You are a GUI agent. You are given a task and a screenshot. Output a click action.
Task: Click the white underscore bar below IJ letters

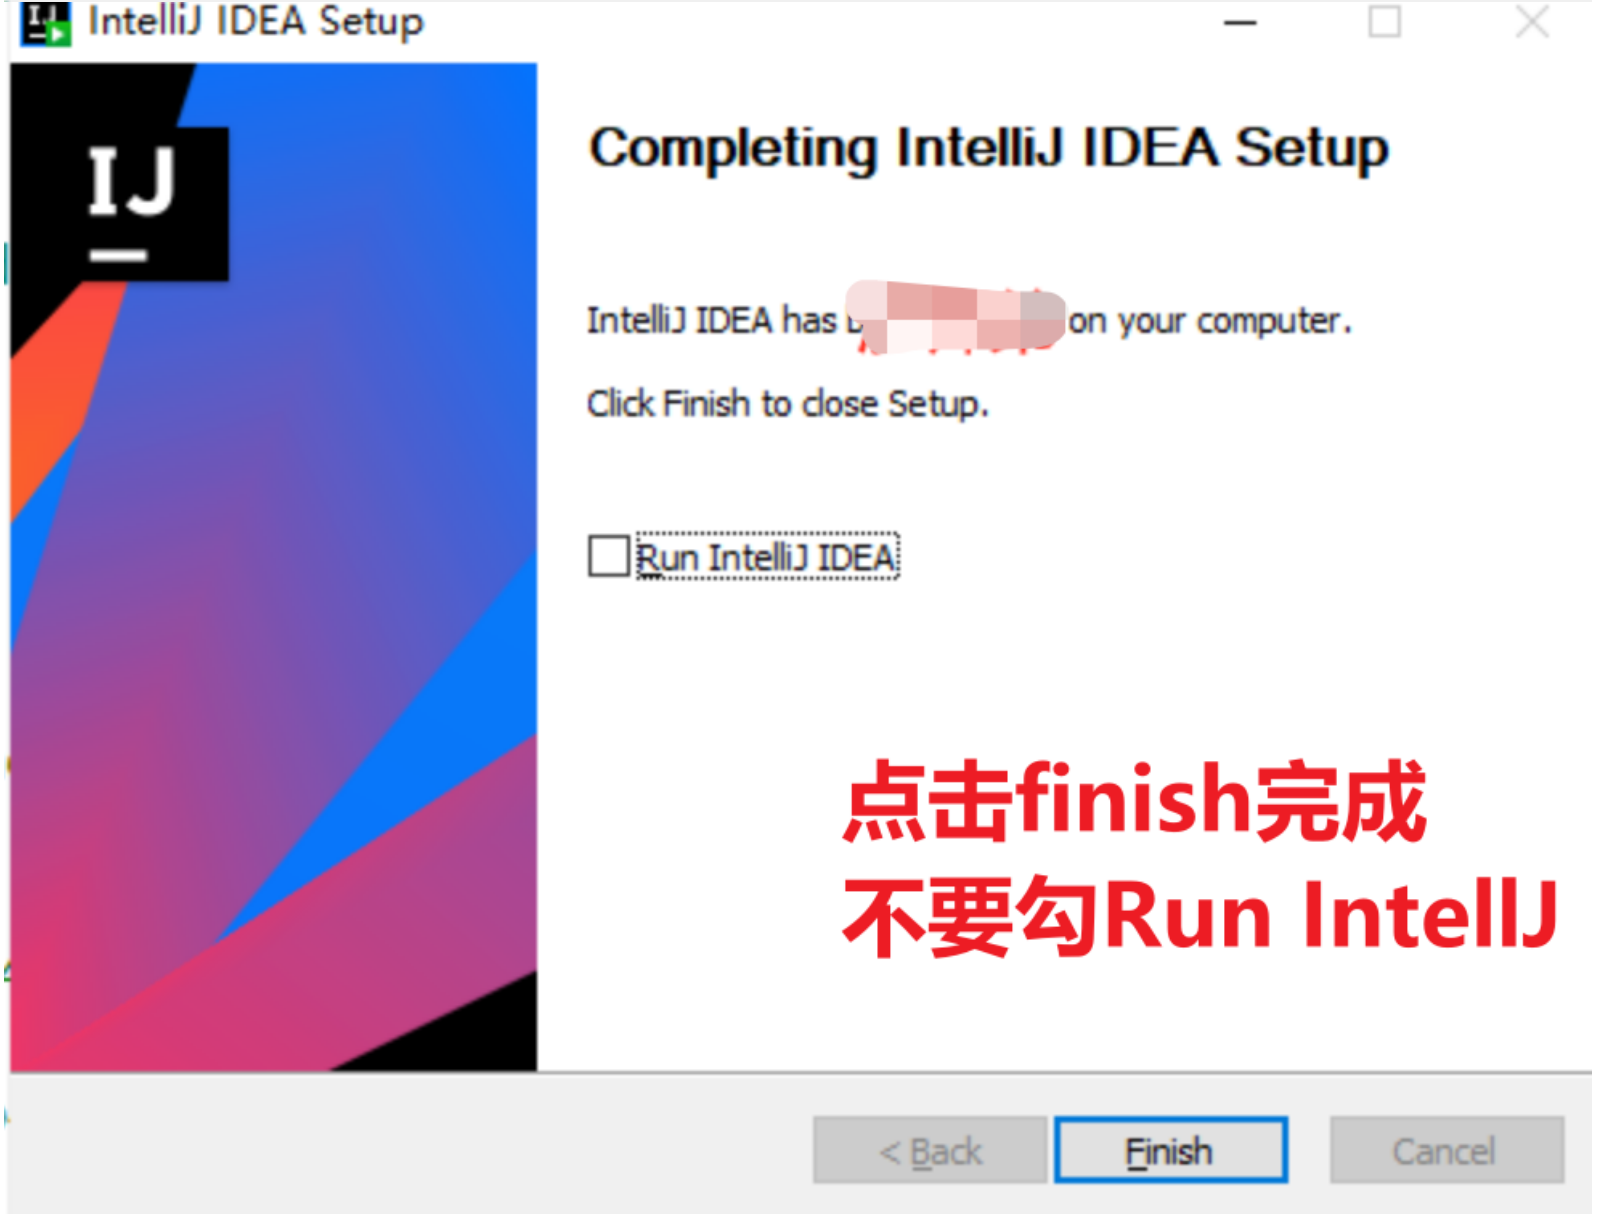tap(119, 256)
